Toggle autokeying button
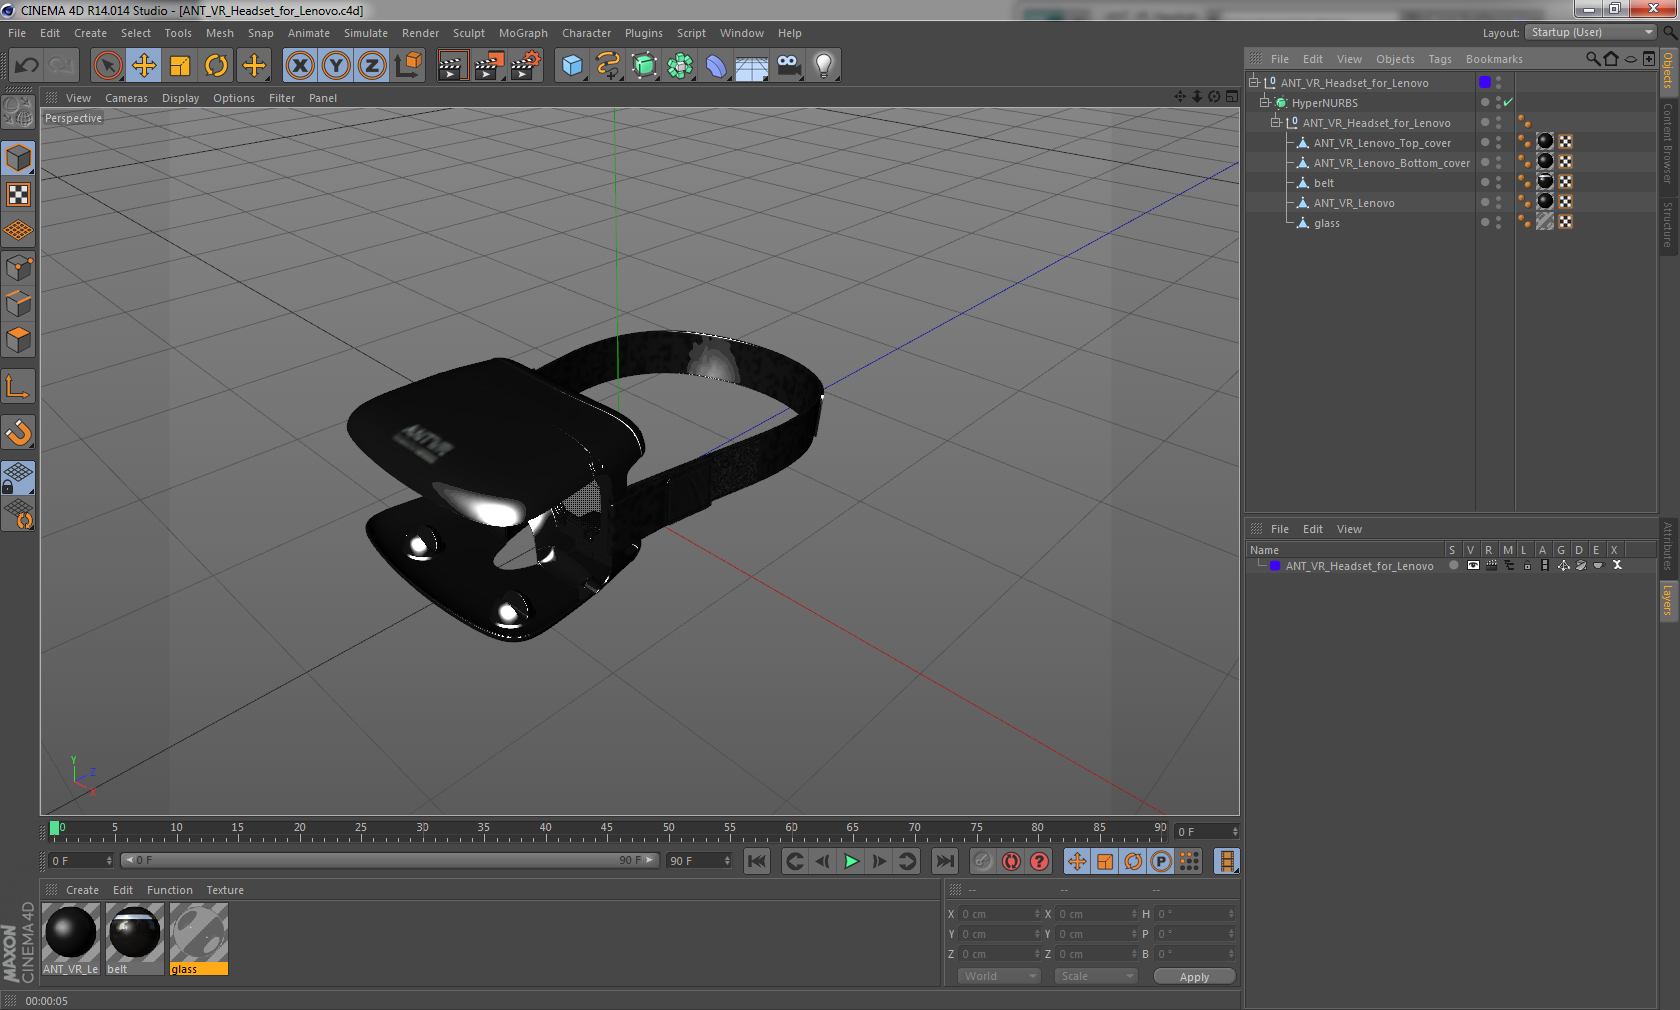This screenshot has height=1010, width=1680. click(1011, 861)
